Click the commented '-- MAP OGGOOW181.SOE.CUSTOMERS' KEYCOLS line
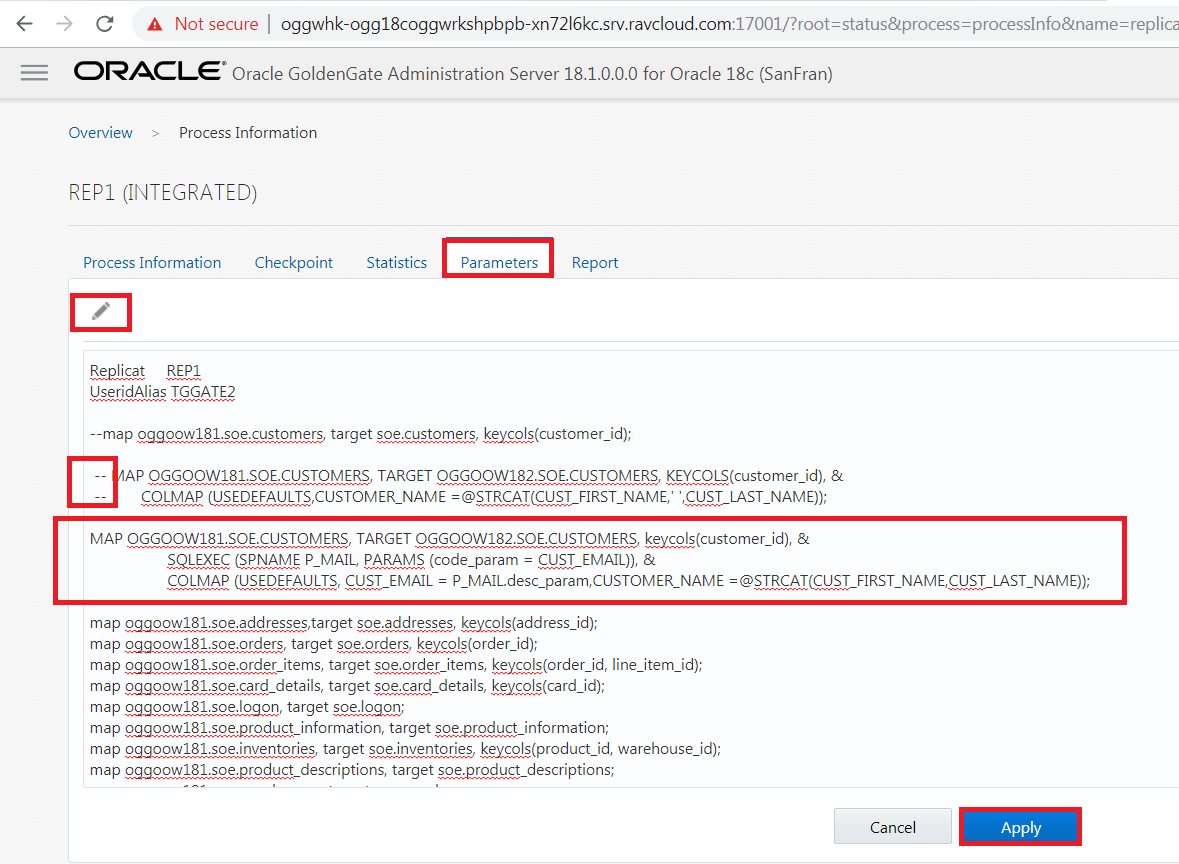 [469, 476]
